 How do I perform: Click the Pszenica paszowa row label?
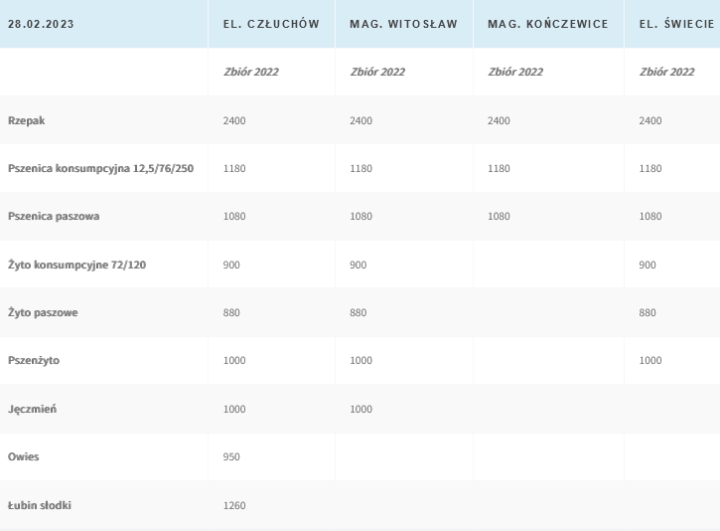coord(53,216)
